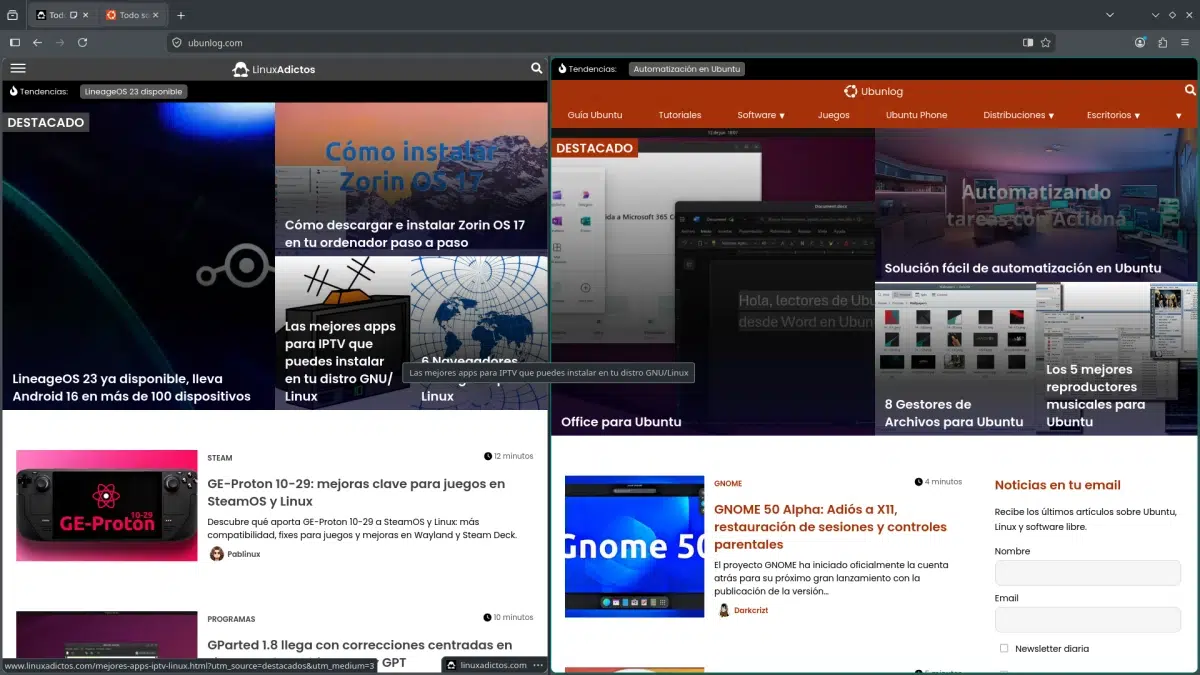Viewport: 1200px width, 675px height.
Task: Open the GE-Proton 10-29 article link
Action: (x=356, y=492)
